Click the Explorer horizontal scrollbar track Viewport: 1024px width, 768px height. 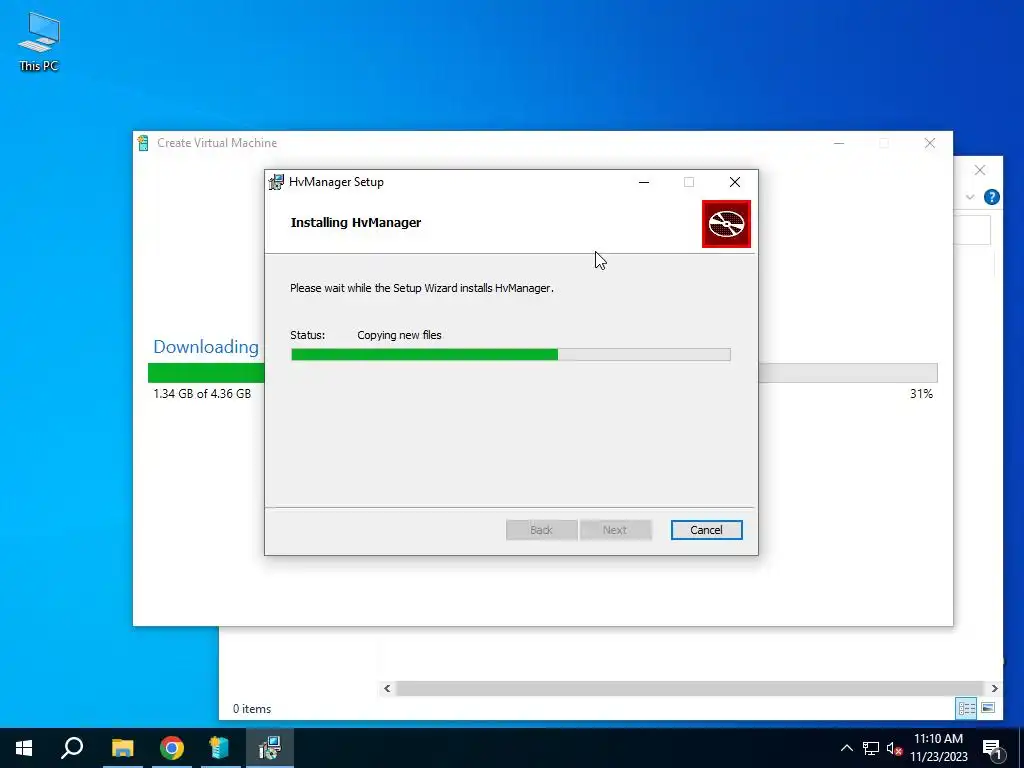(x=689, y=688)
